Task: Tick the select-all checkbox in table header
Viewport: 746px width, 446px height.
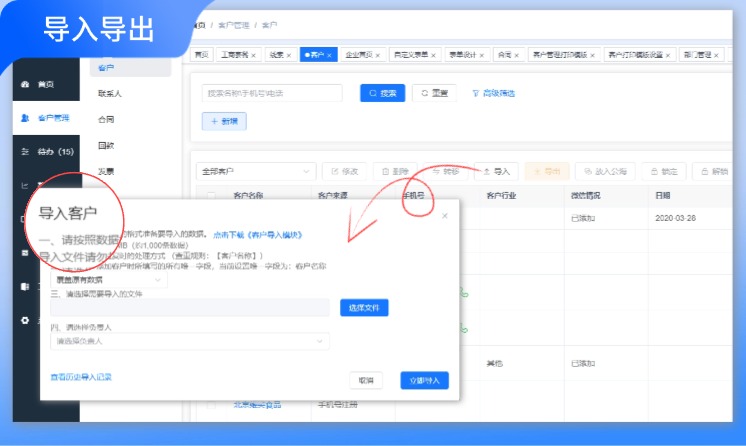Action: point(210,196)
